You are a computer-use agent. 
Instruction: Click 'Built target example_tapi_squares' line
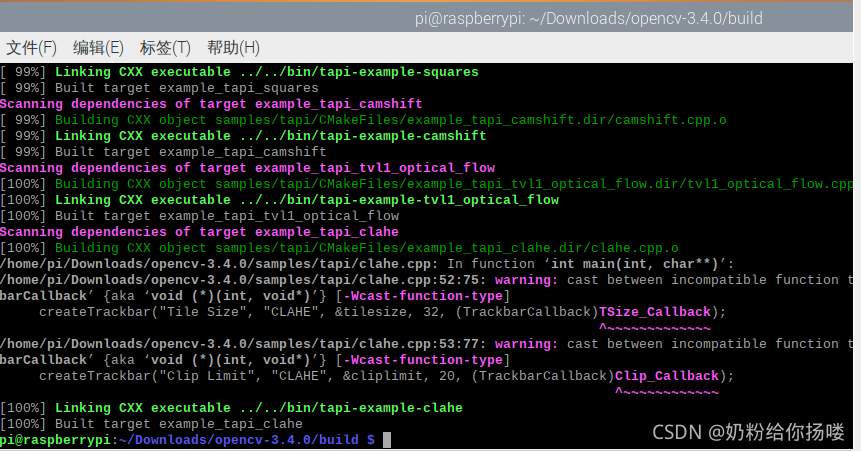pyautogui.click(x=159, y=88)
